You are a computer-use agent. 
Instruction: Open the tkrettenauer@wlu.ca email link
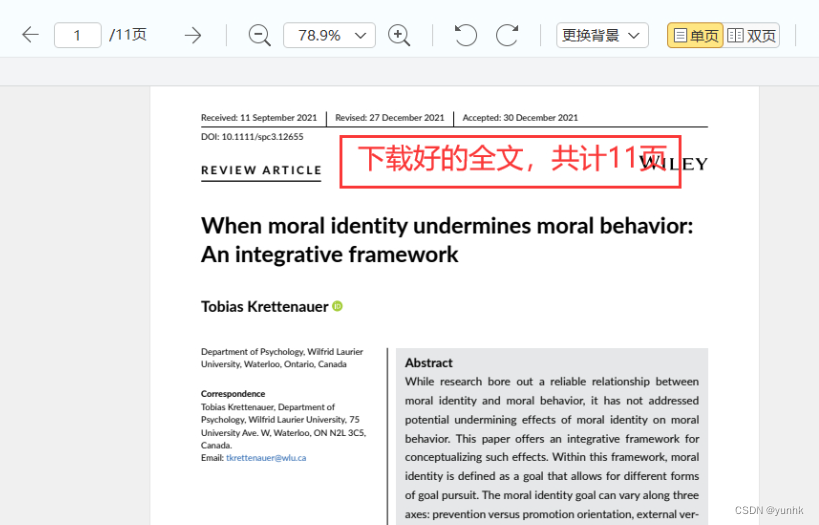(266, 458)
